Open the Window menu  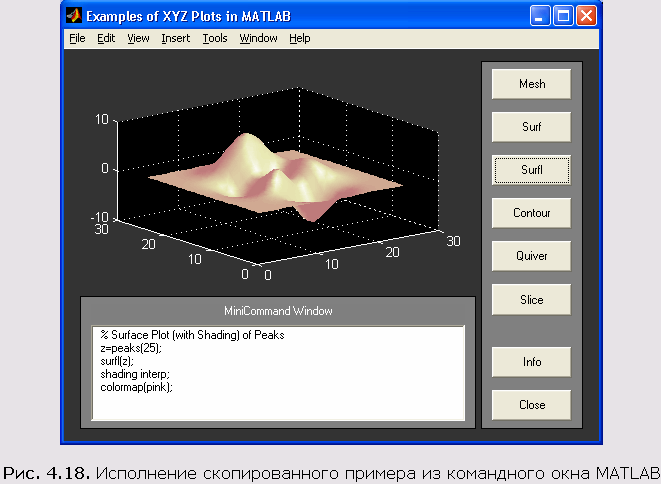click(x=258, y=38)
